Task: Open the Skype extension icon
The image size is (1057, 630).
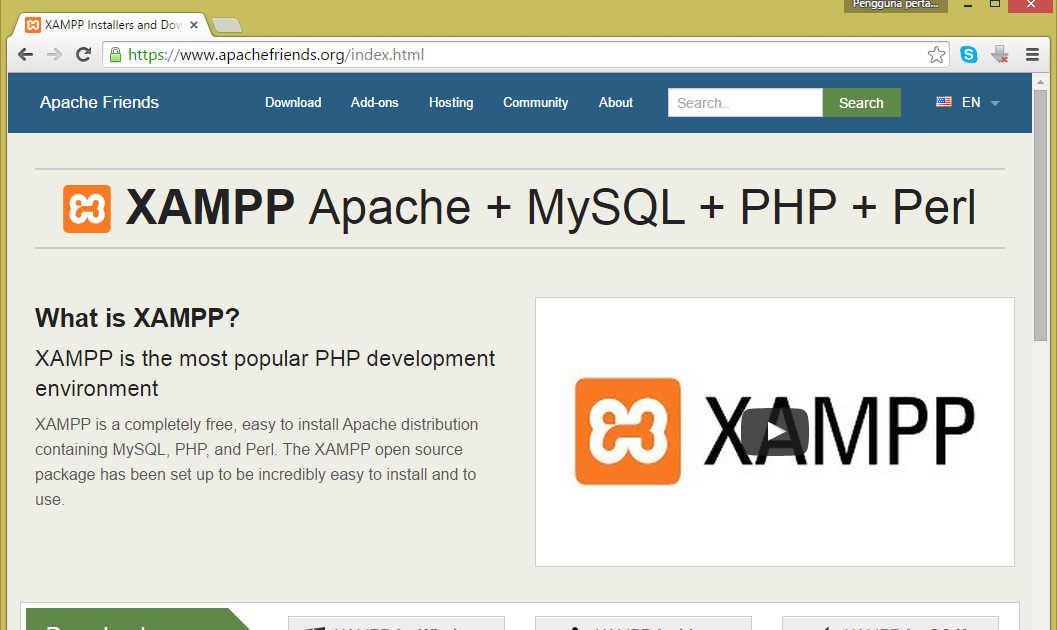Action: [x=969, y=55]
